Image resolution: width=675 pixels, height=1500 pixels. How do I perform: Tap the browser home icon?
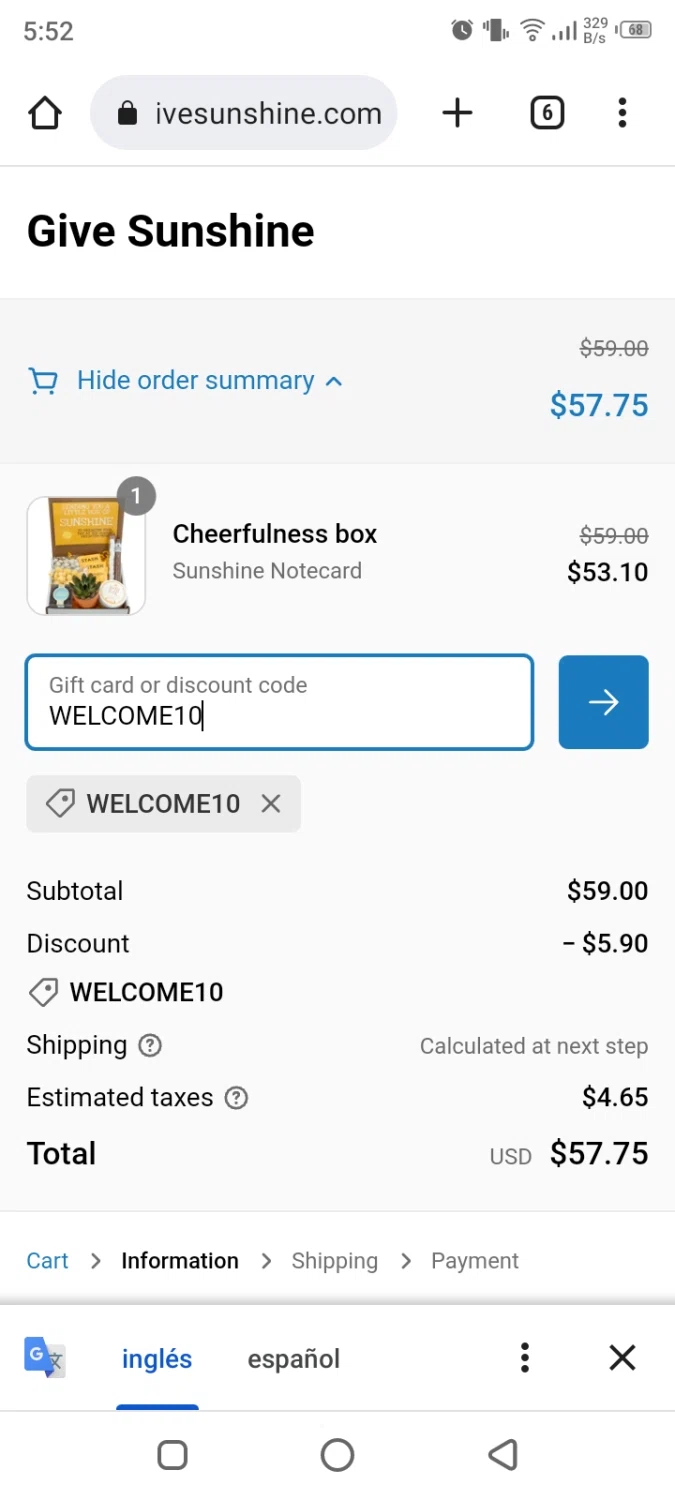tap(46, 114)
